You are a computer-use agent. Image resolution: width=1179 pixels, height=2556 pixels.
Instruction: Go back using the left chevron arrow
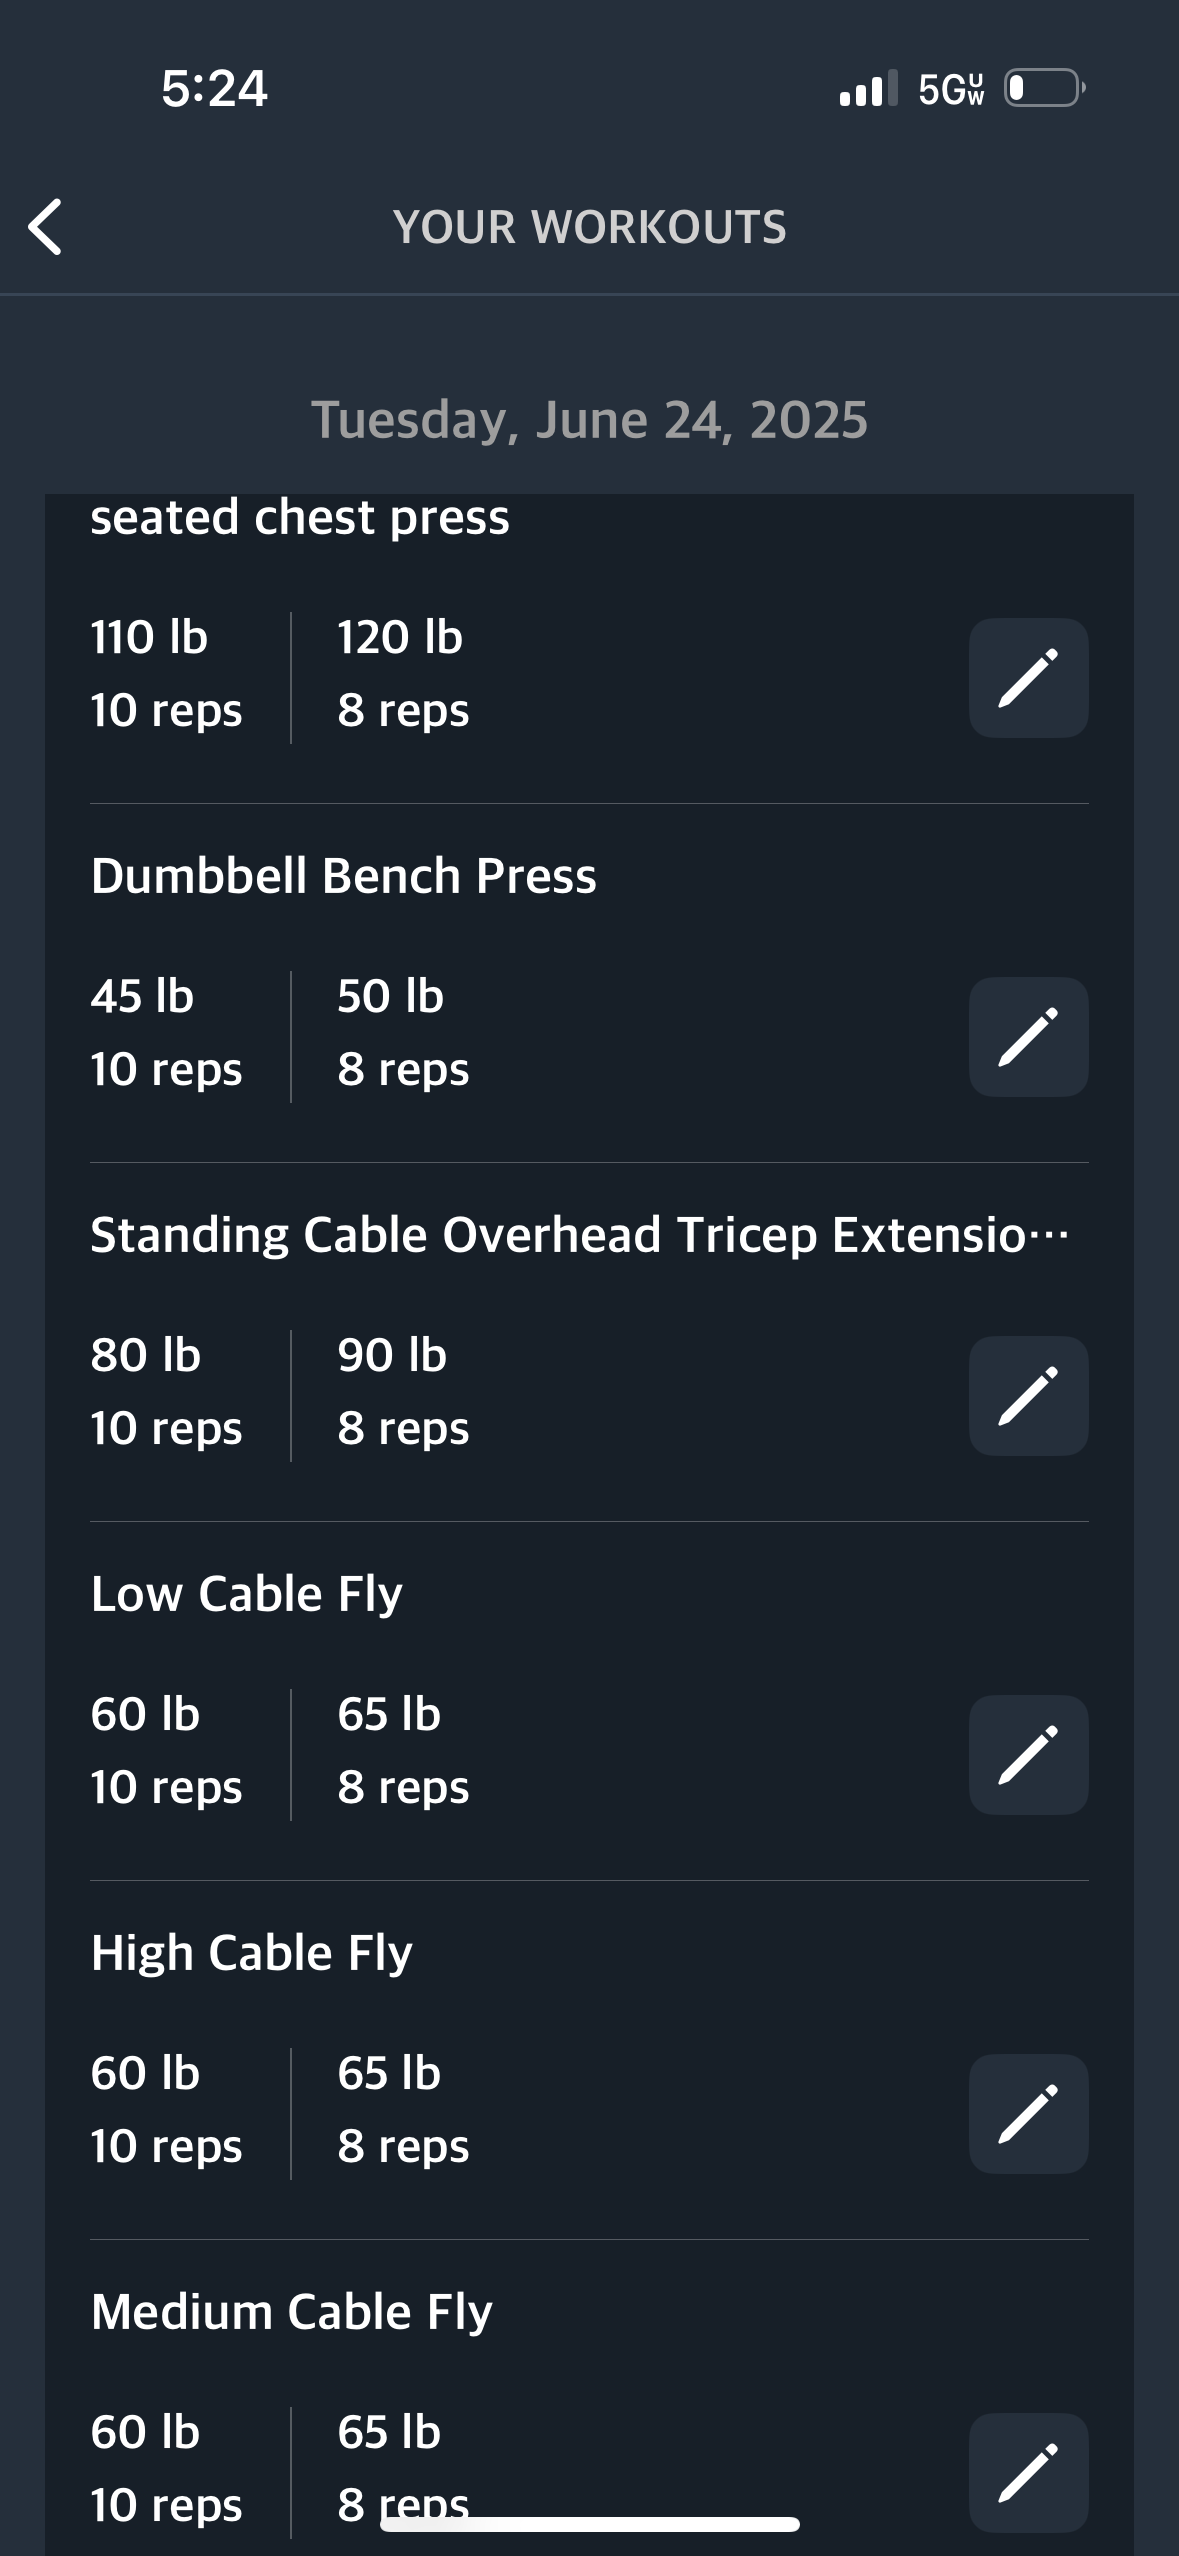[x=45, y=227]
